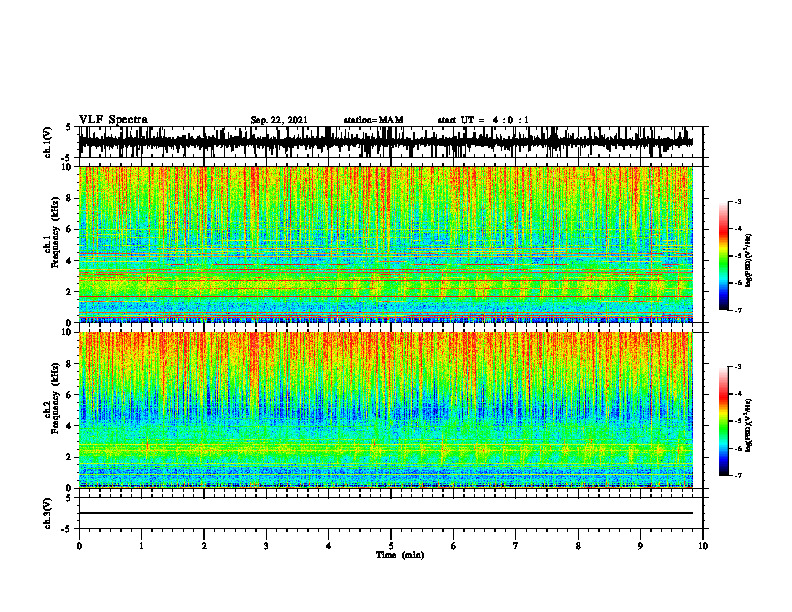792x612 pixels.
Task: Click the "-3" tick on ch.1 colorbar
Action: tap(737, 202)
